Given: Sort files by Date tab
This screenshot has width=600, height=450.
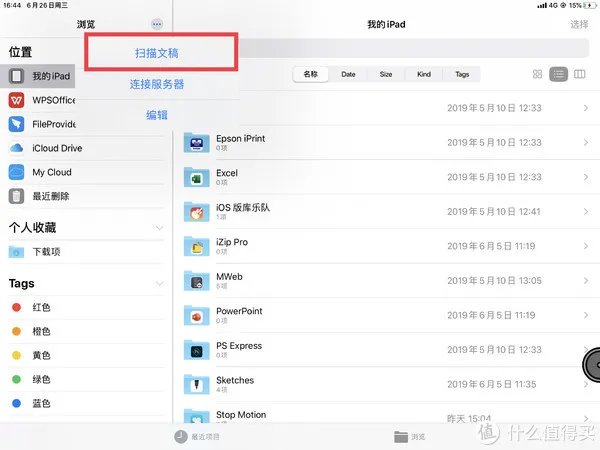Looking at the screenshot, I should click(x=348, y=74).
